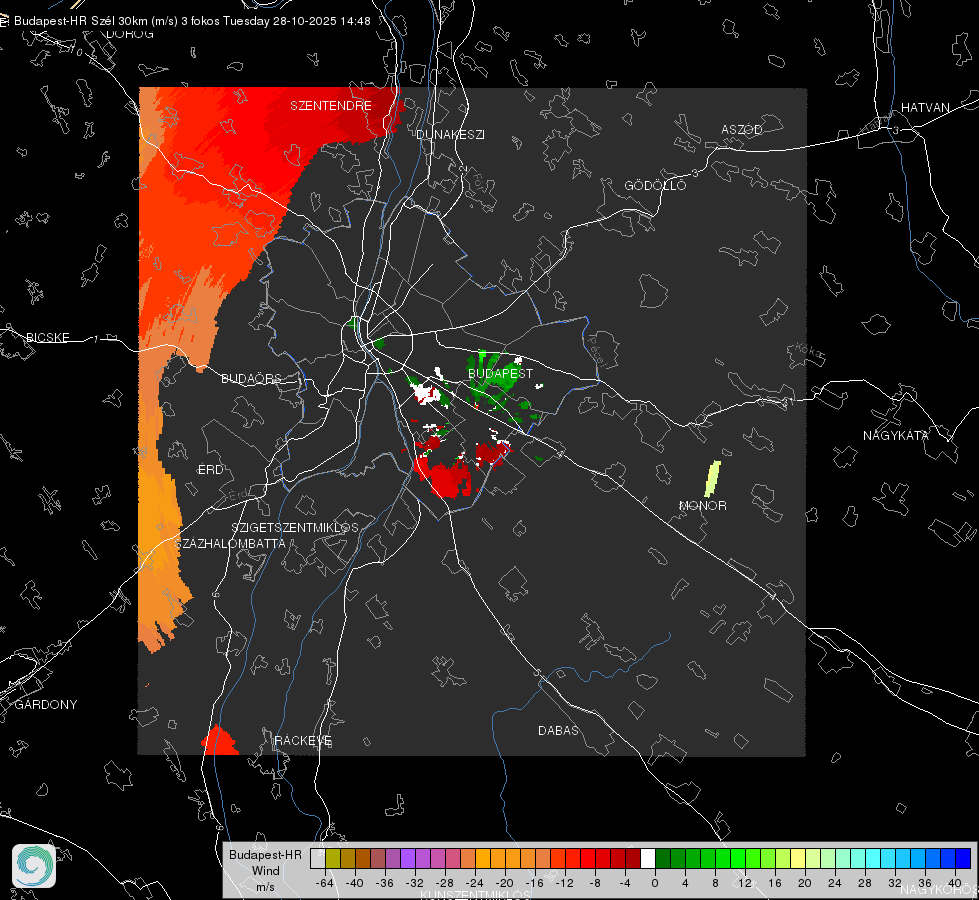Click the swirl weather service logo
The height and width of the screenshot is (900, 979).
34,866
